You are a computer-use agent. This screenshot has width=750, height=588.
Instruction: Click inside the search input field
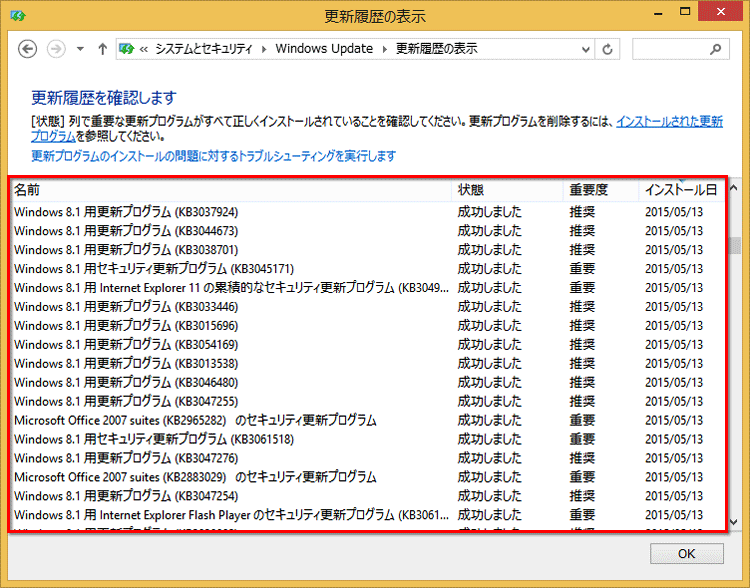668,49
